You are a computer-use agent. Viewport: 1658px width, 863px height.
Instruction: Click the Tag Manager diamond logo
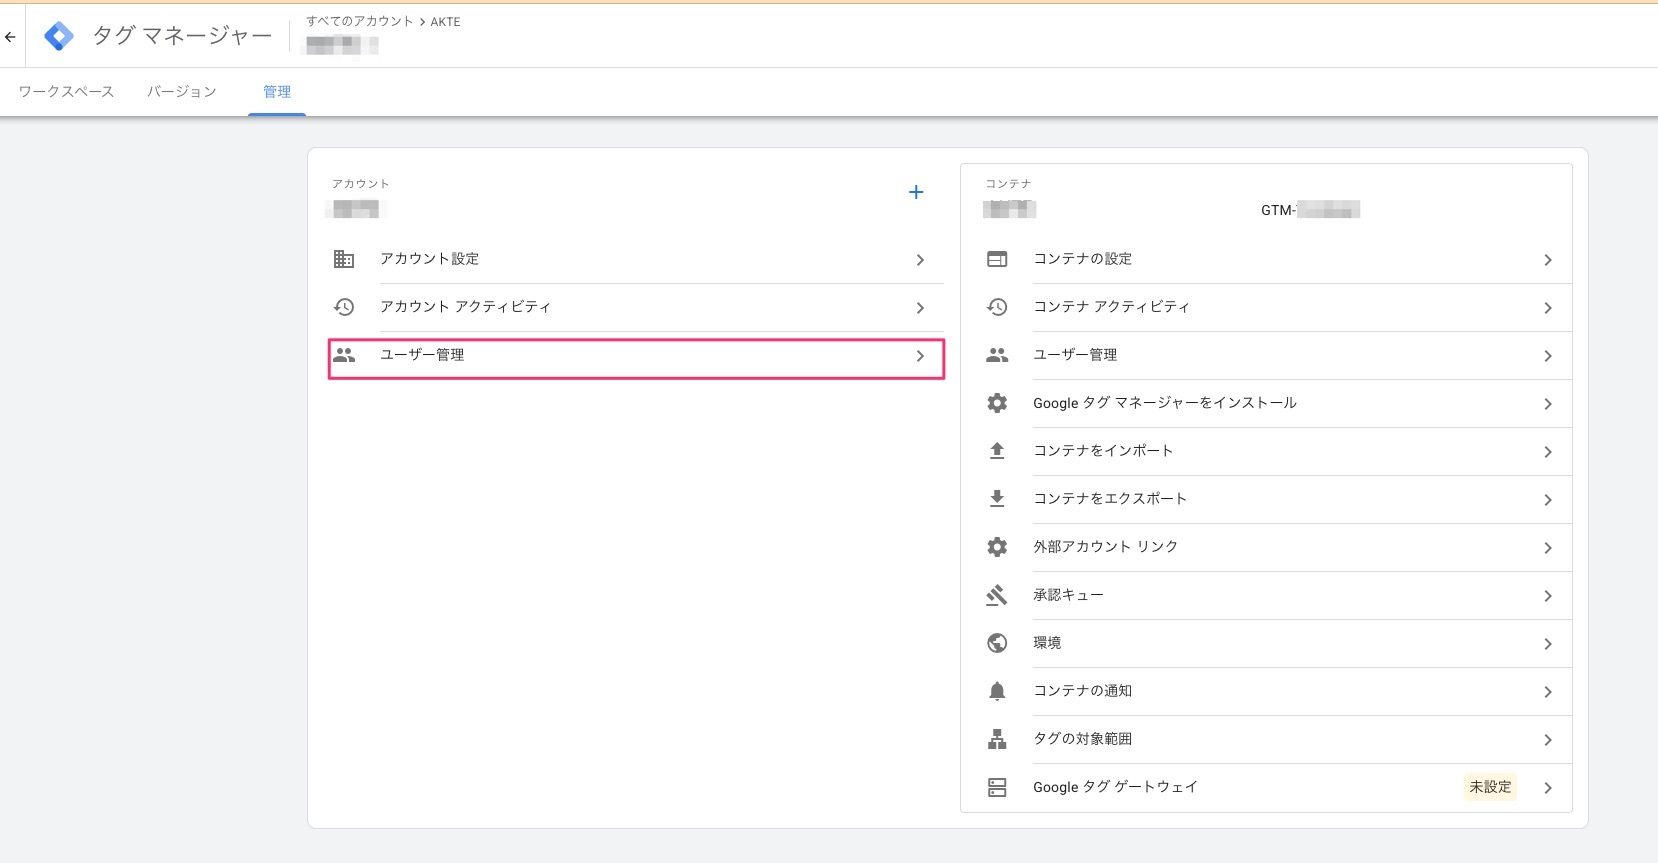coord(59,37)
